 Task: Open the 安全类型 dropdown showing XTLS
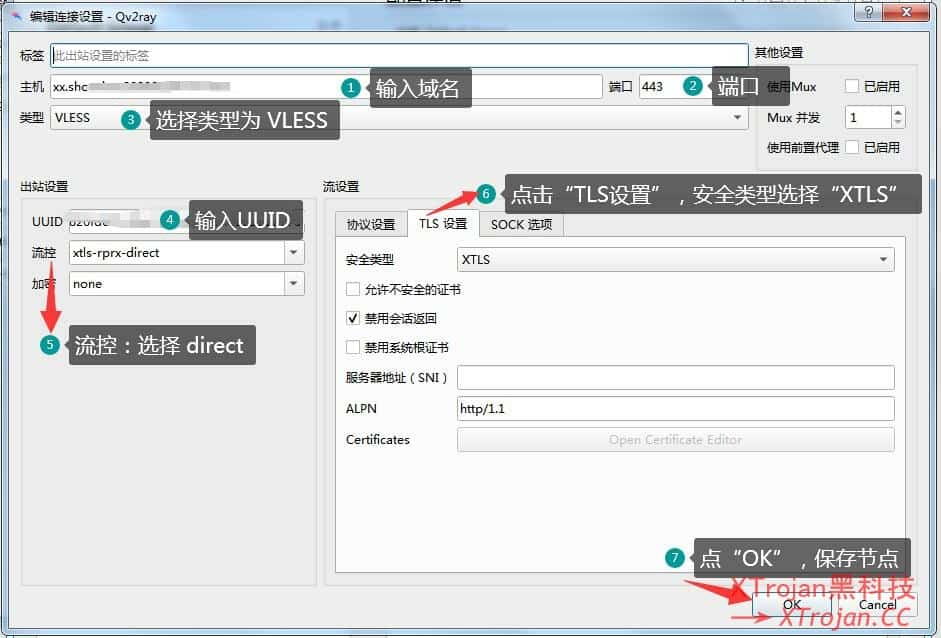coord(883,259)
